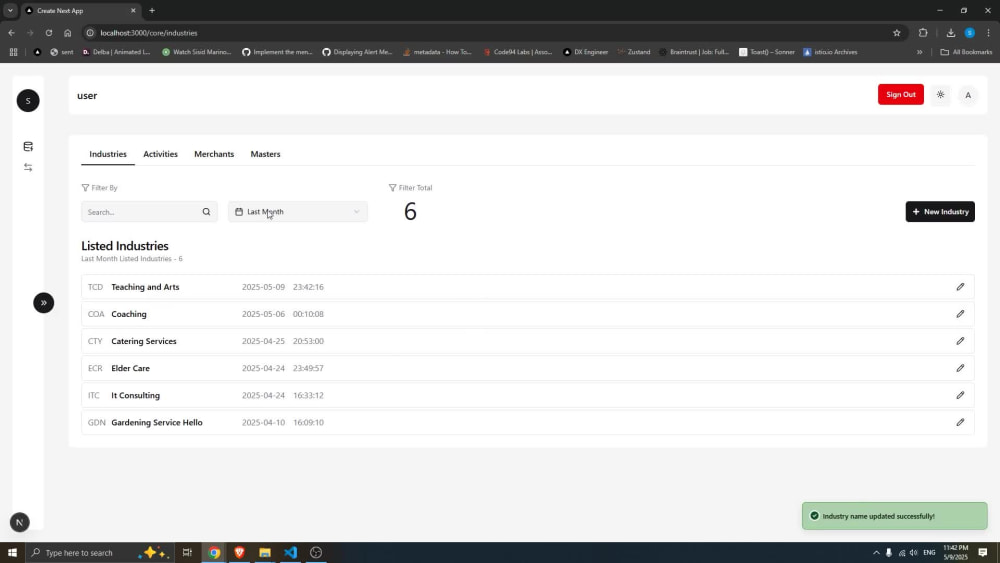Go back in browser history
Screen dimensions: 1000x563
pyautogui.click(x=11, y=33)
